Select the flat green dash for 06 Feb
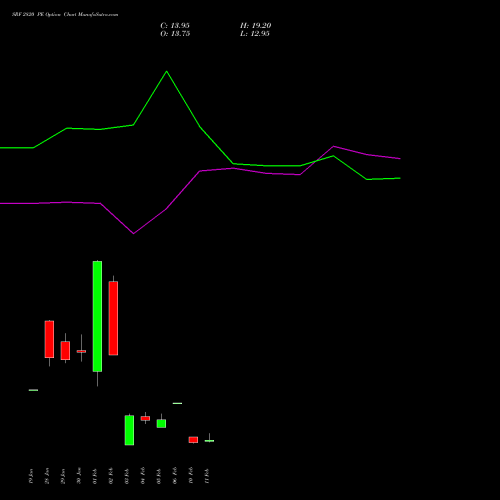 (x=177, y=403)
